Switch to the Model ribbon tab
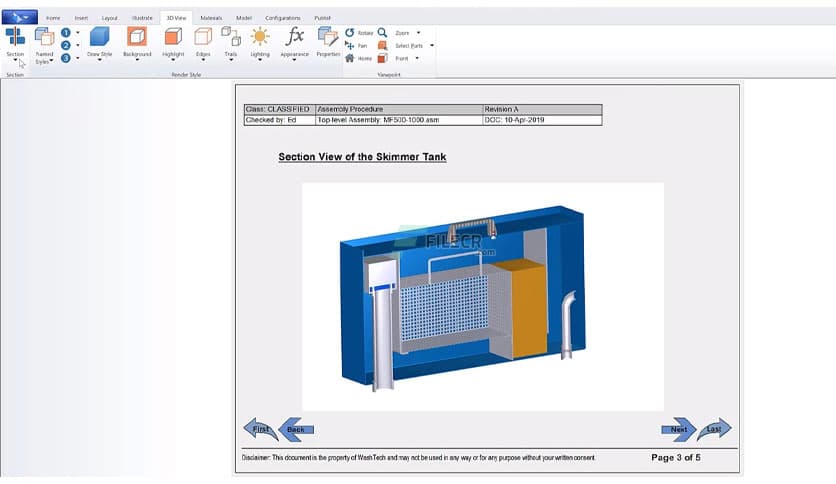The image size is (836, 484). (244, 18)
